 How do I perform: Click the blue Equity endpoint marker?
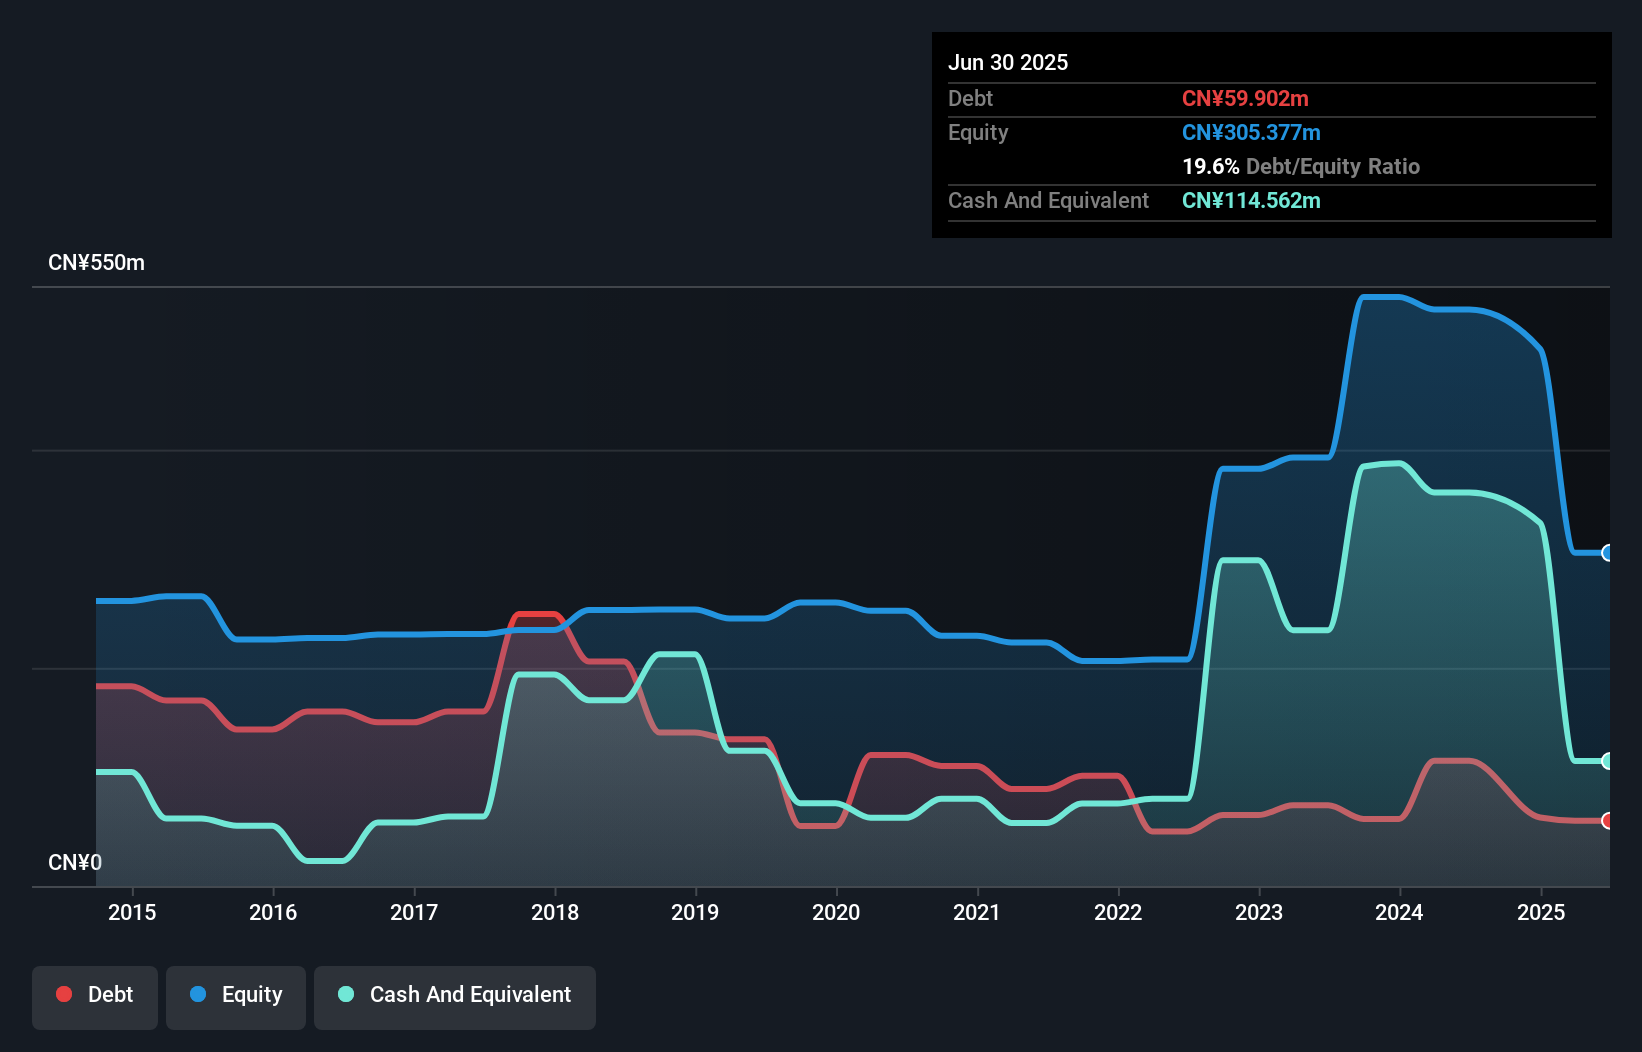point(1608,553)
